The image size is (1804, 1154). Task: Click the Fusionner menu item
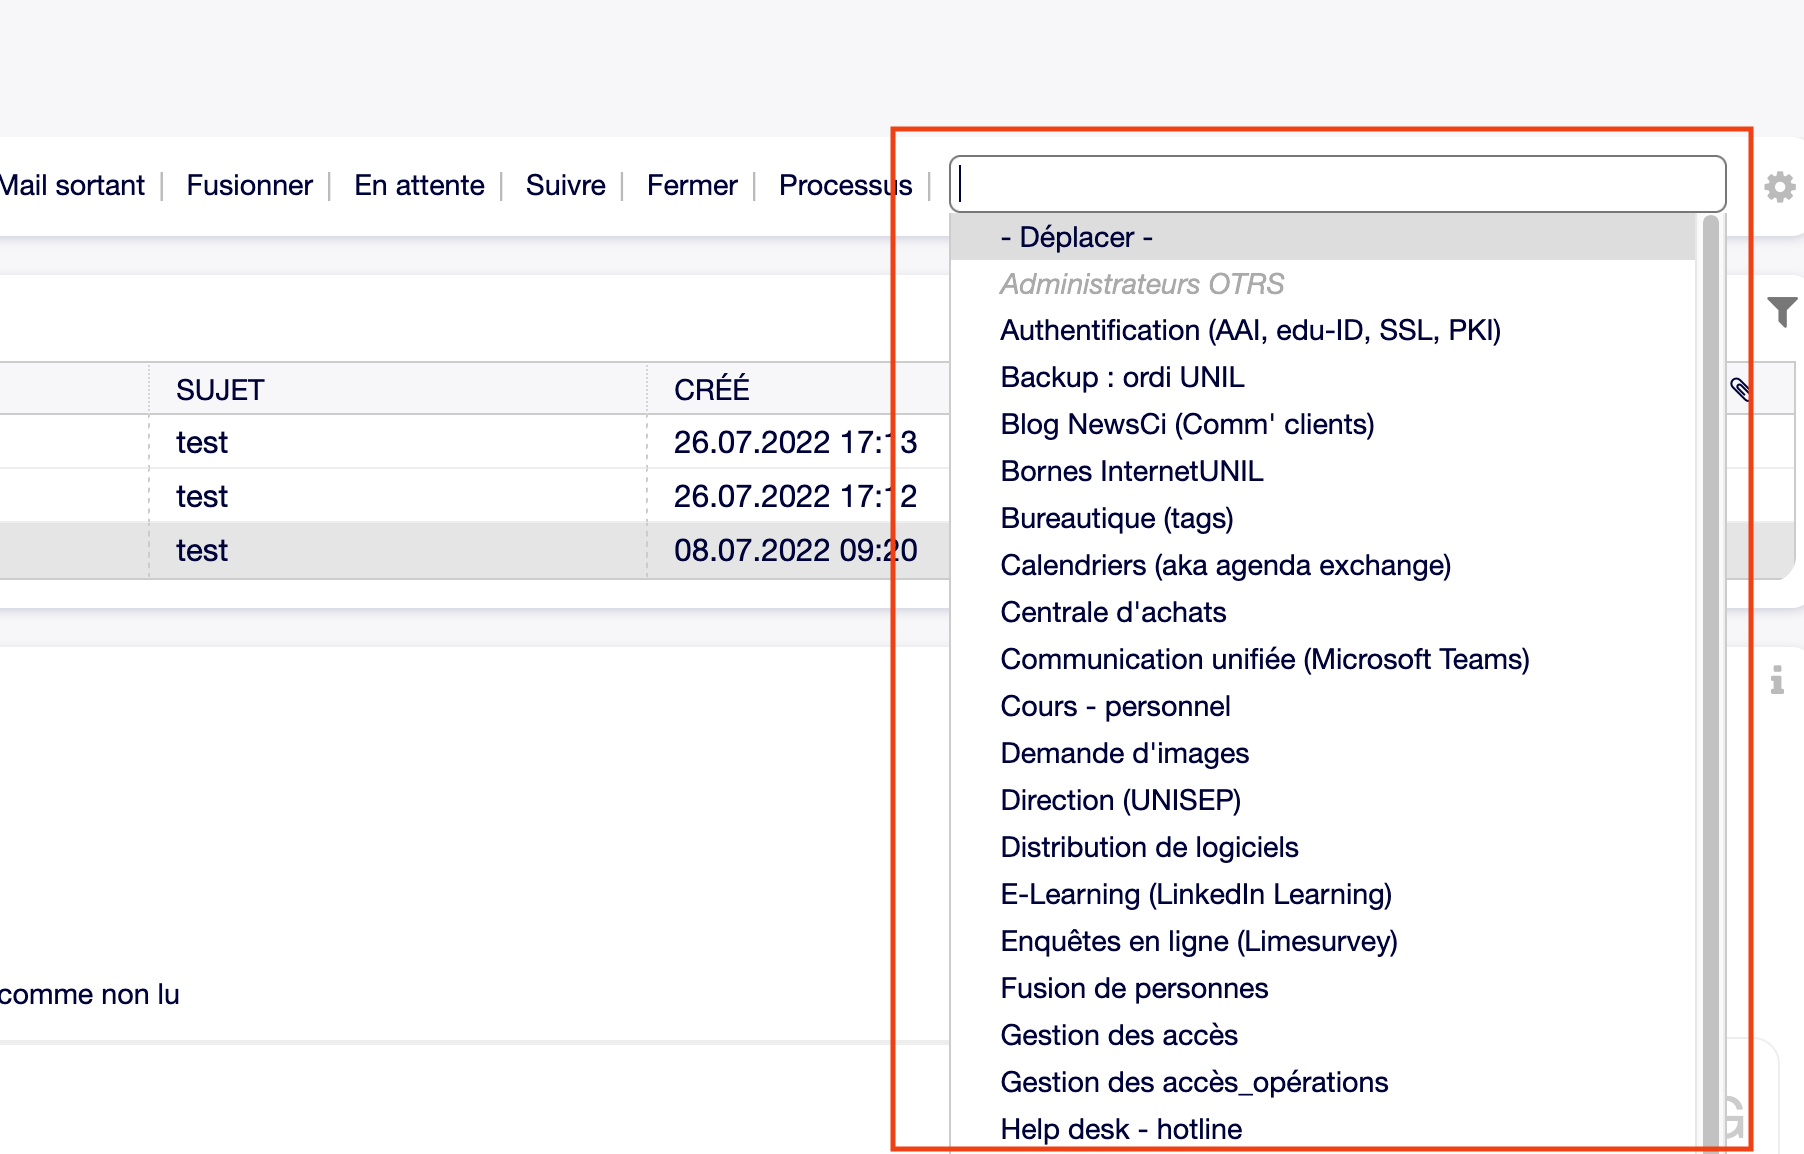249,186
